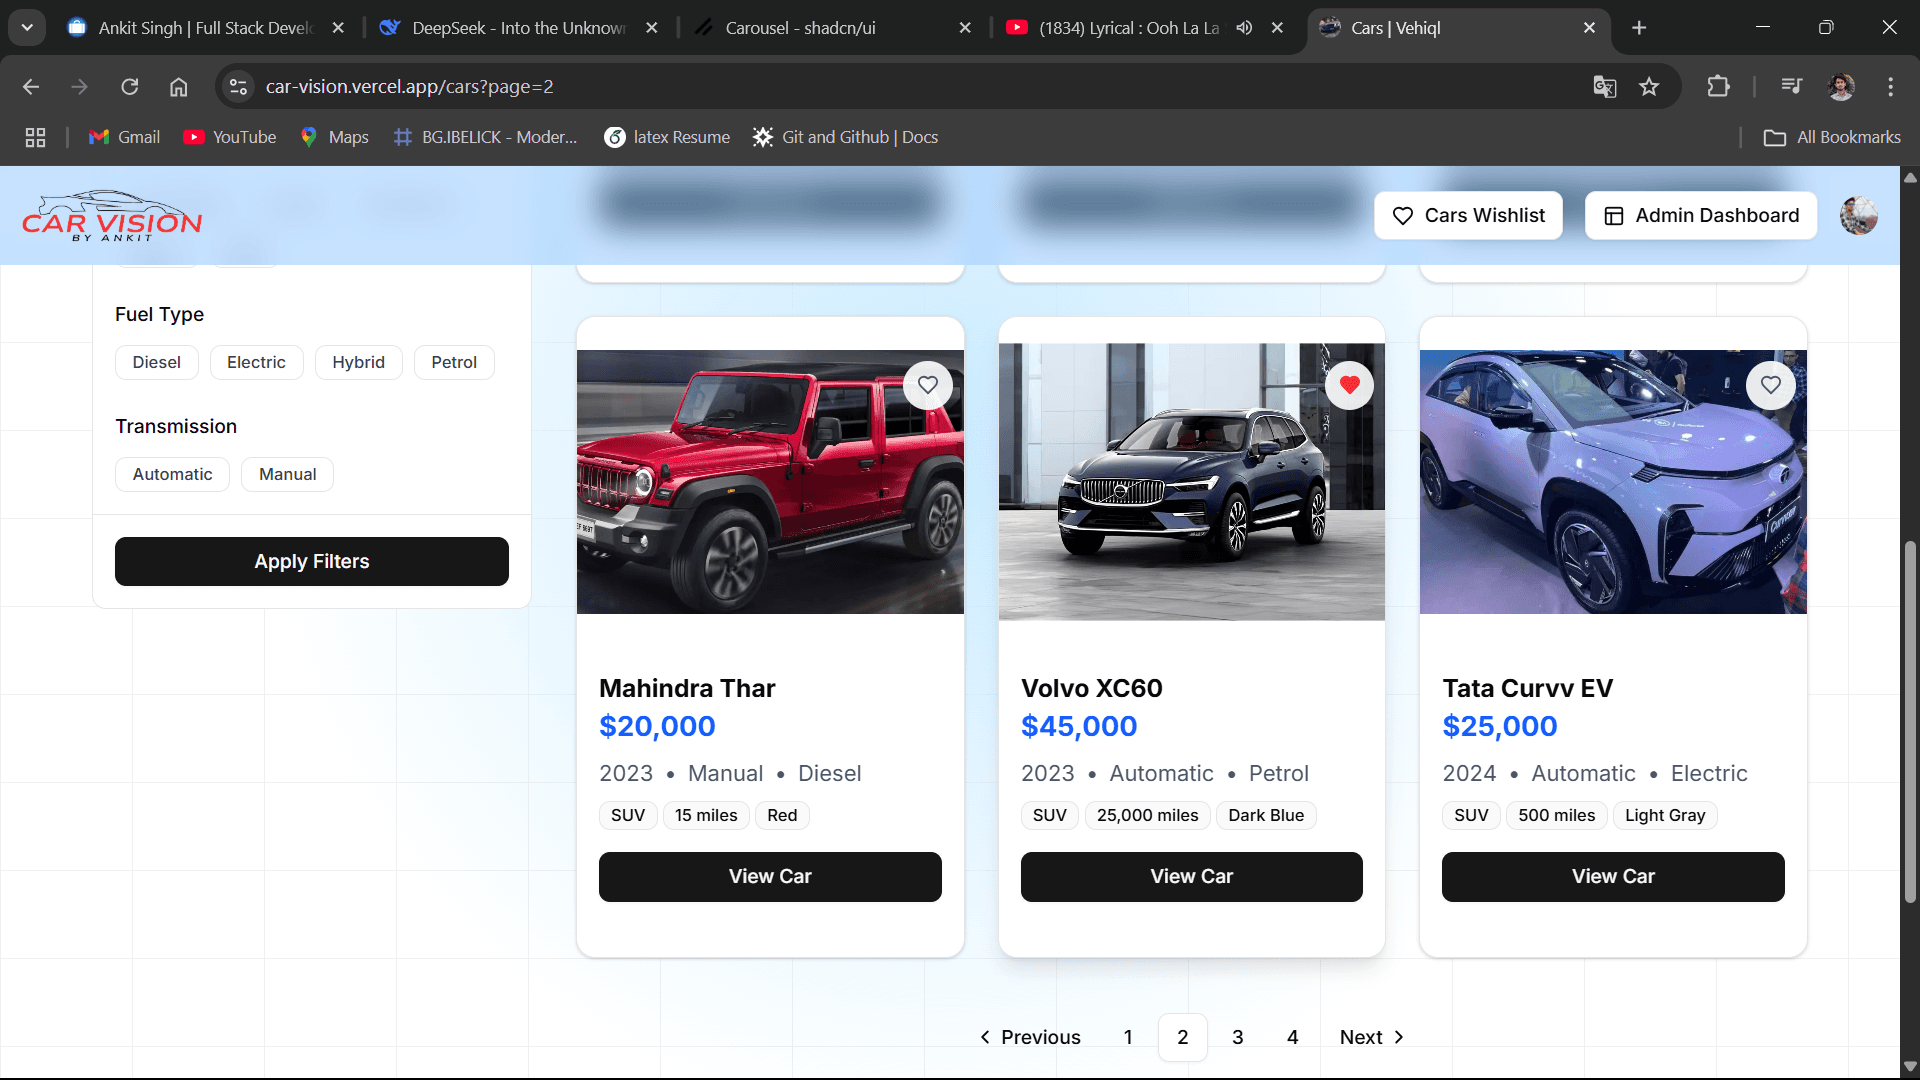Choose Manual transmission filter
This screenshot has width=1920, height=1080.
pyautogui.click(x=288, y=474)
